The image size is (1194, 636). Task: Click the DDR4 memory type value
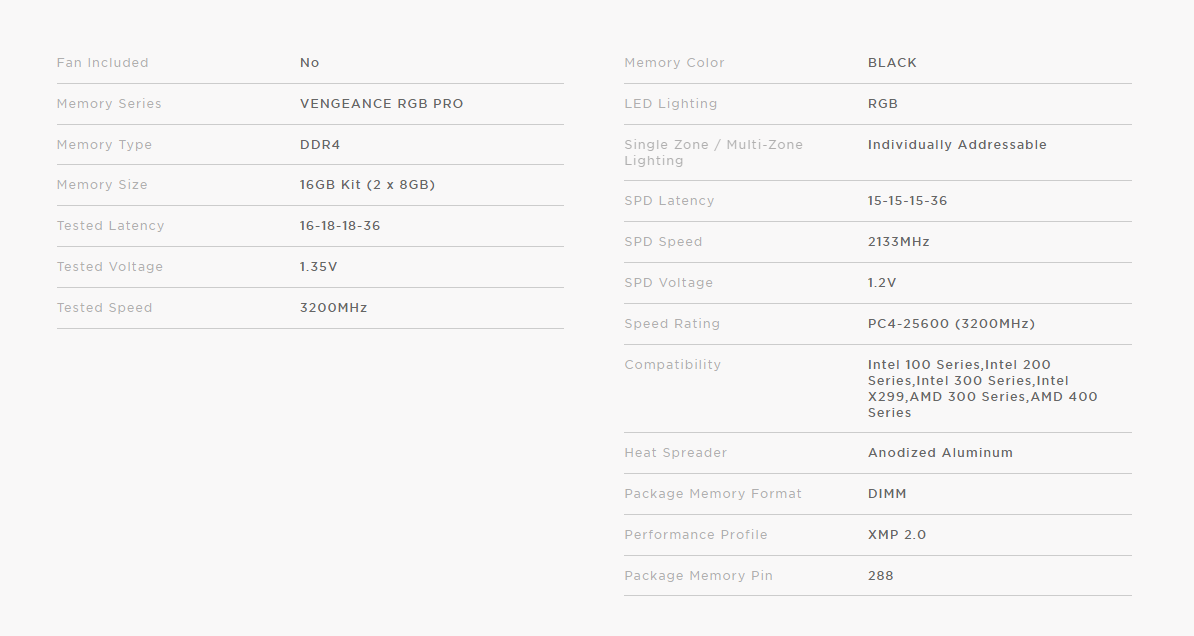click(320, 145)
